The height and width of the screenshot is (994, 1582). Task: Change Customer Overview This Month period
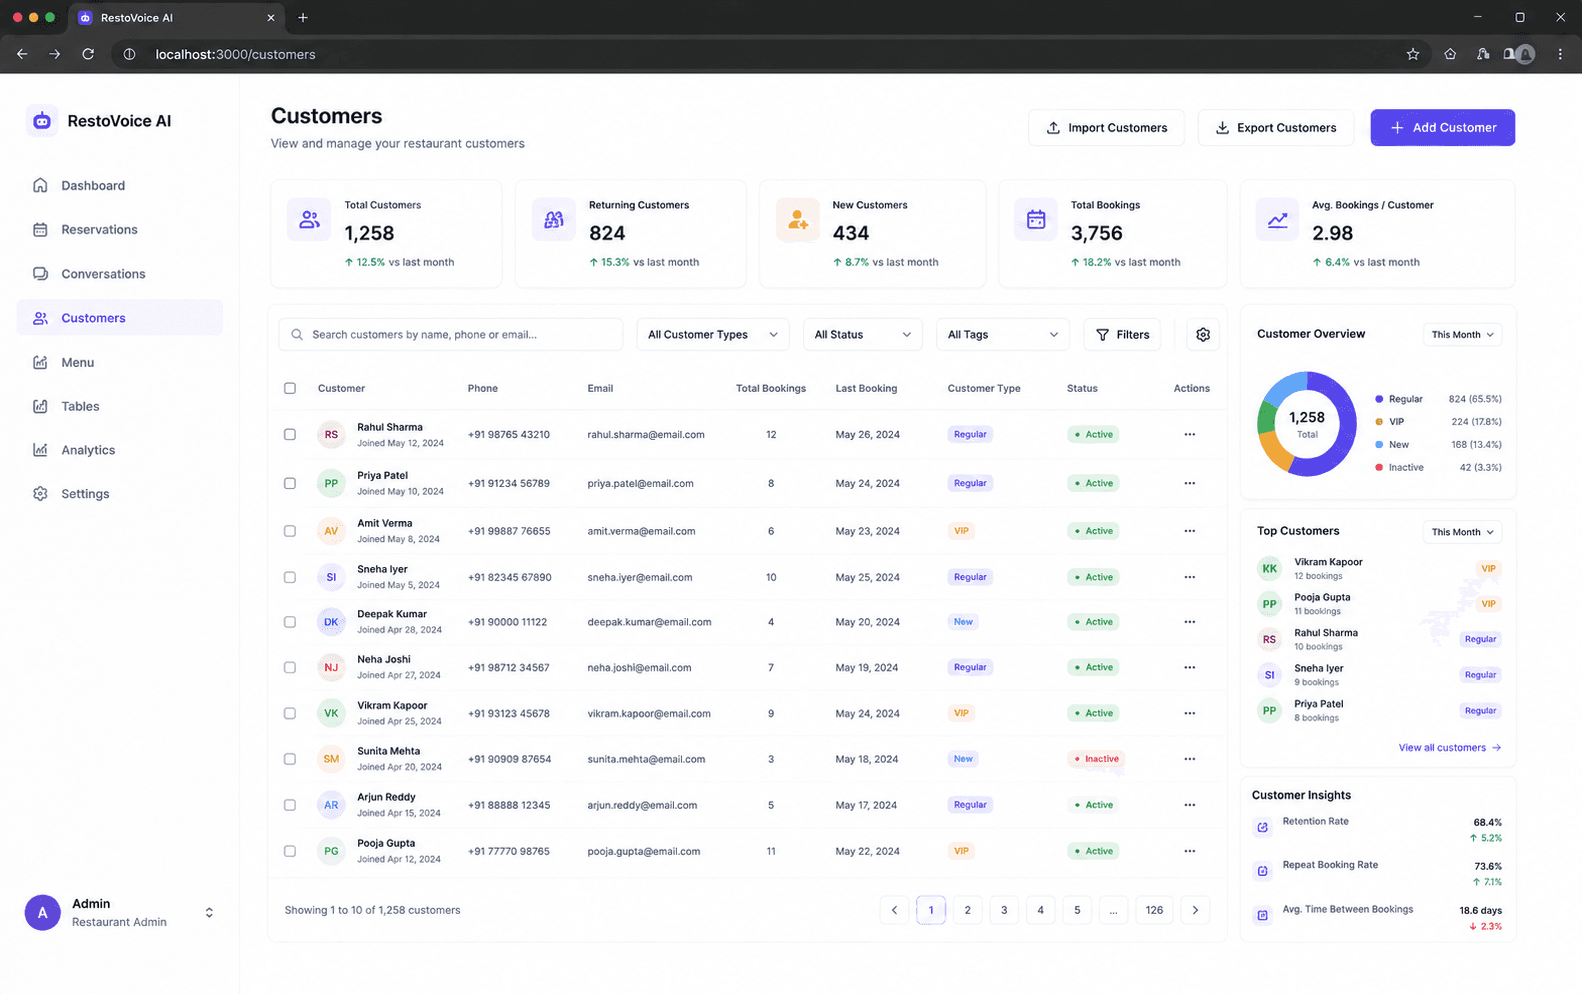pos(1462,335)
